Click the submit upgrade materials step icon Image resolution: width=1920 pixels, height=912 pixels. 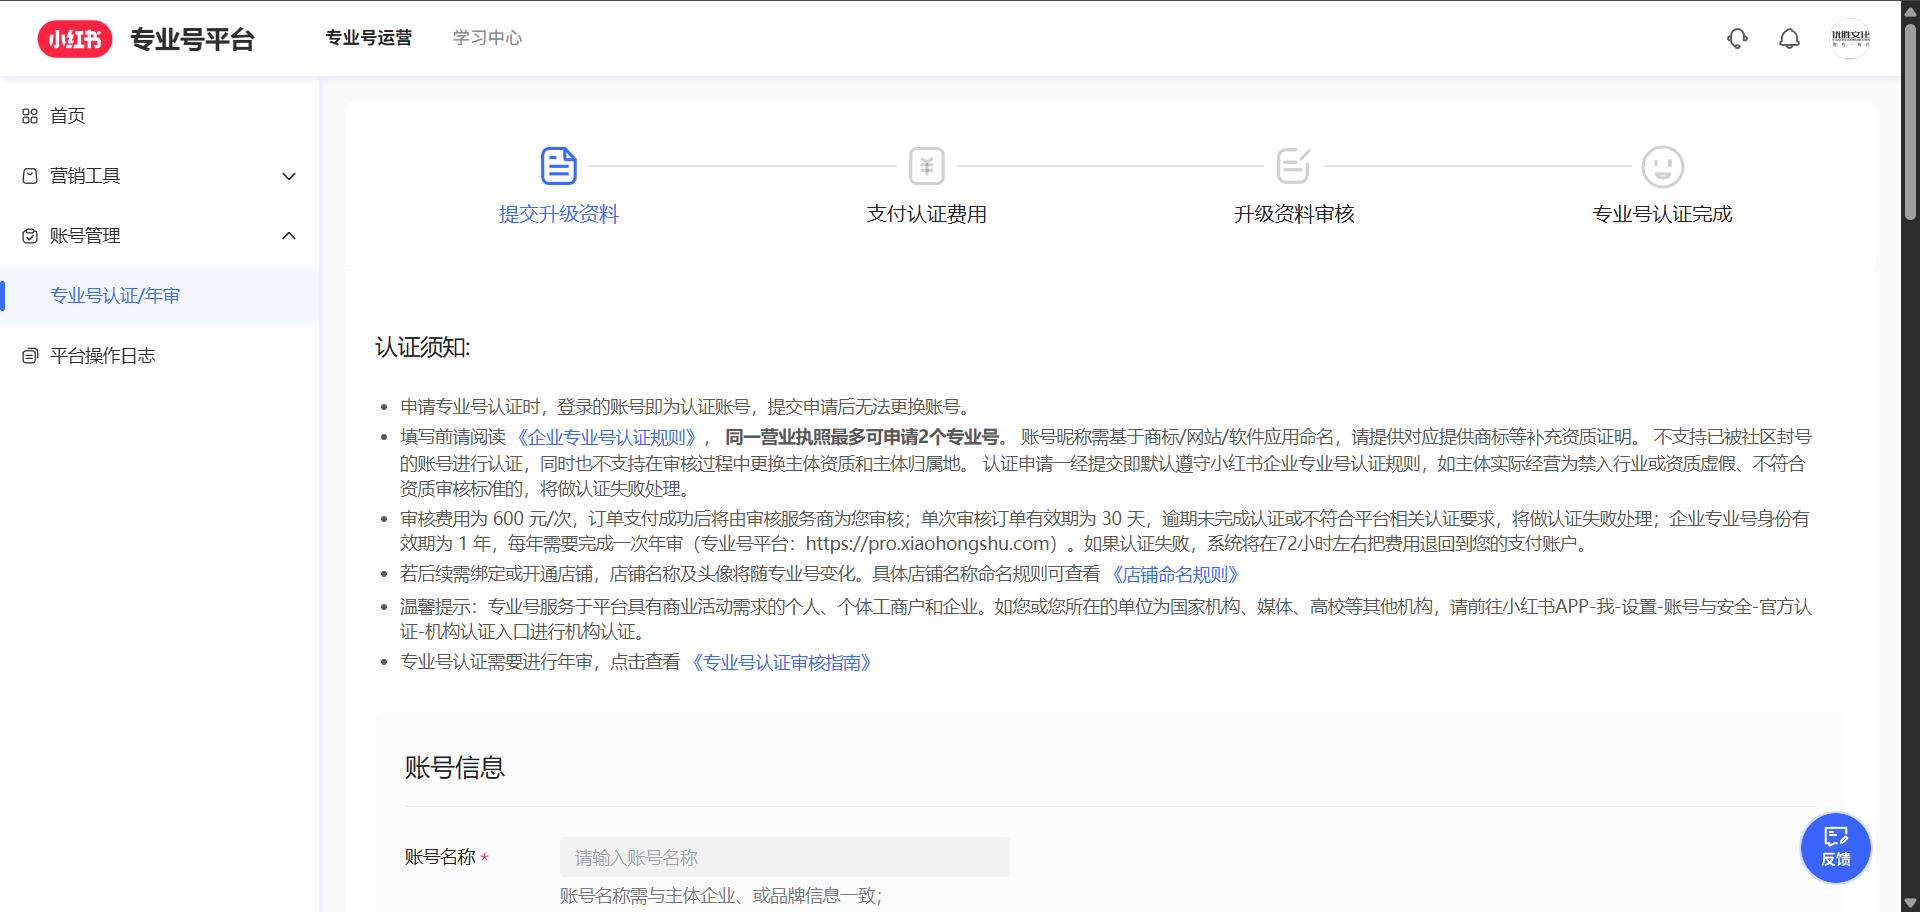(x=558, y=166)
